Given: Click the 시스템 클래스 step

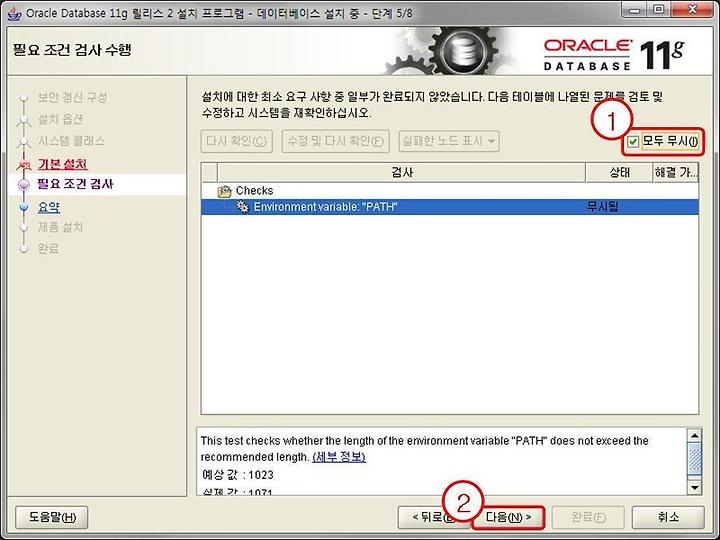Looking at the screenshot, I should pyautogui.click(x=72, y=141).
